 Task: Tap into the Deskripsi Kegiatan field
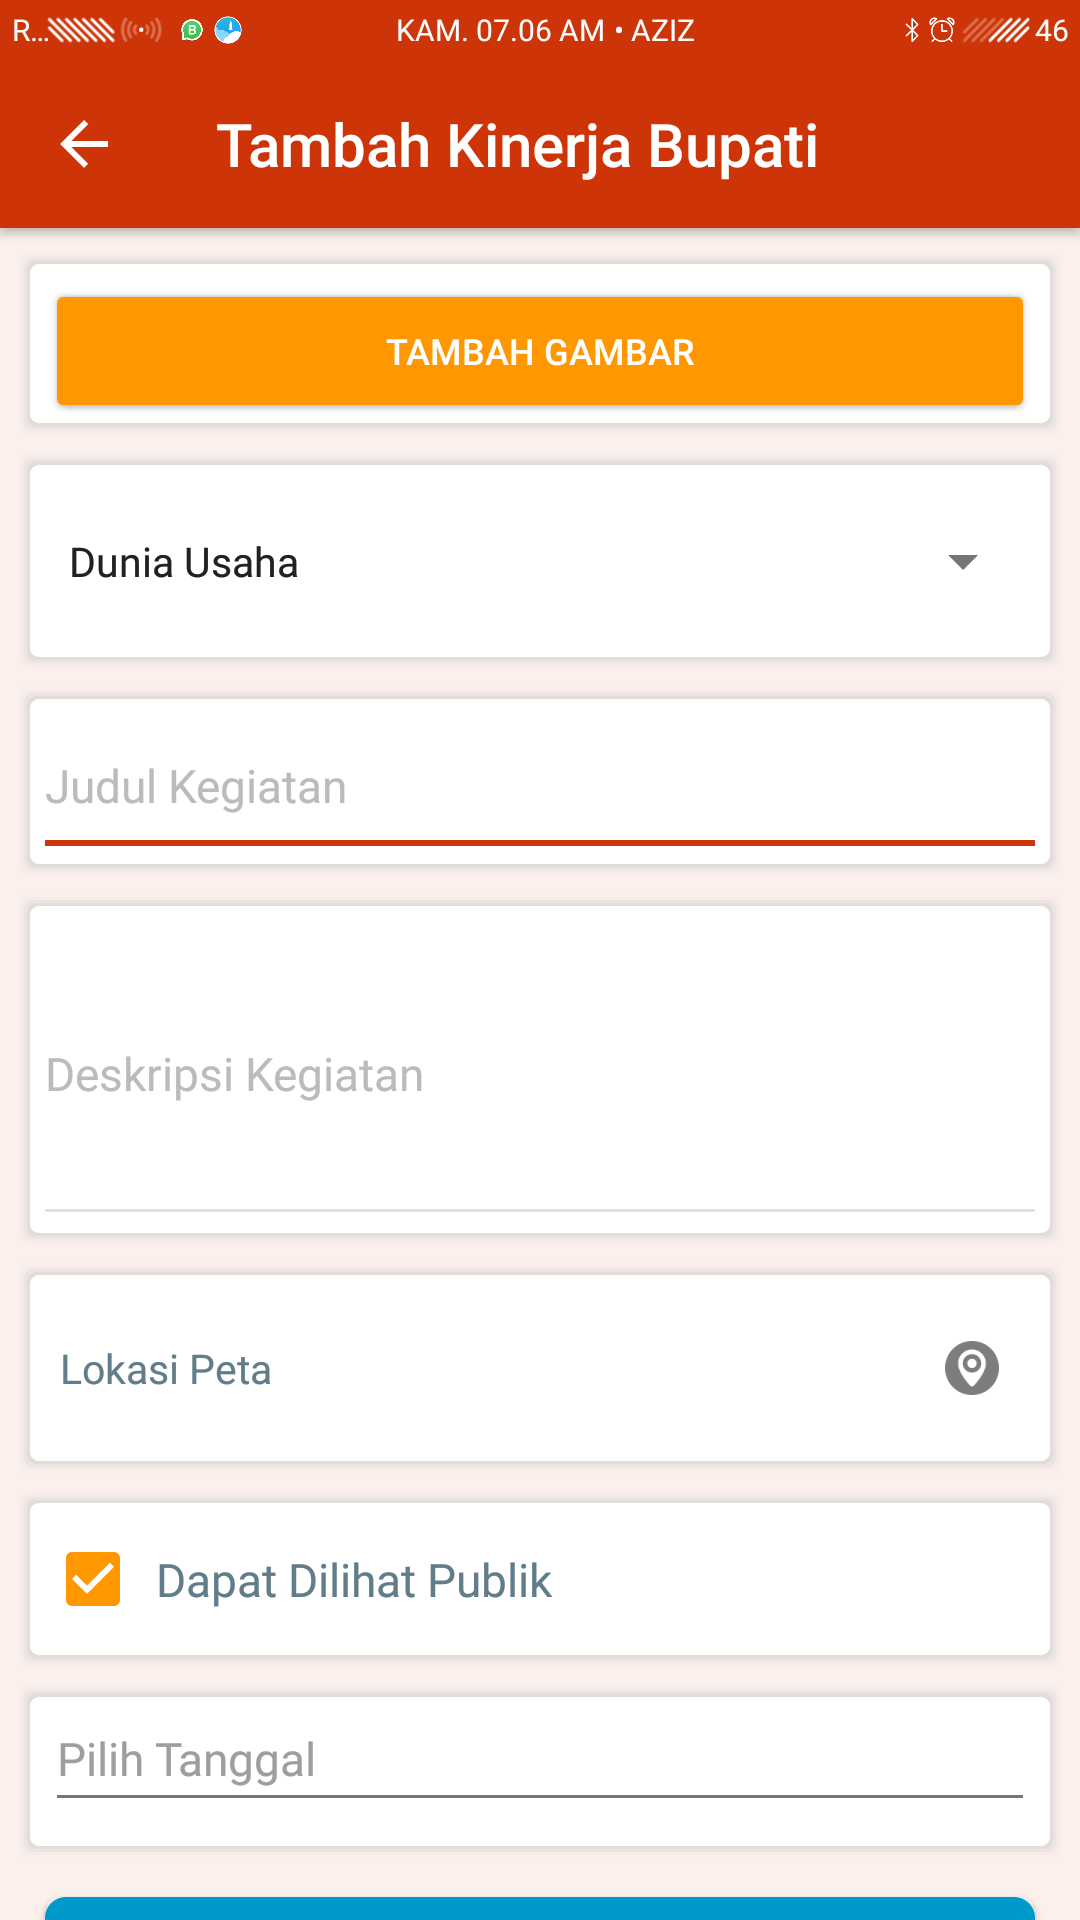click(540, 1076)
